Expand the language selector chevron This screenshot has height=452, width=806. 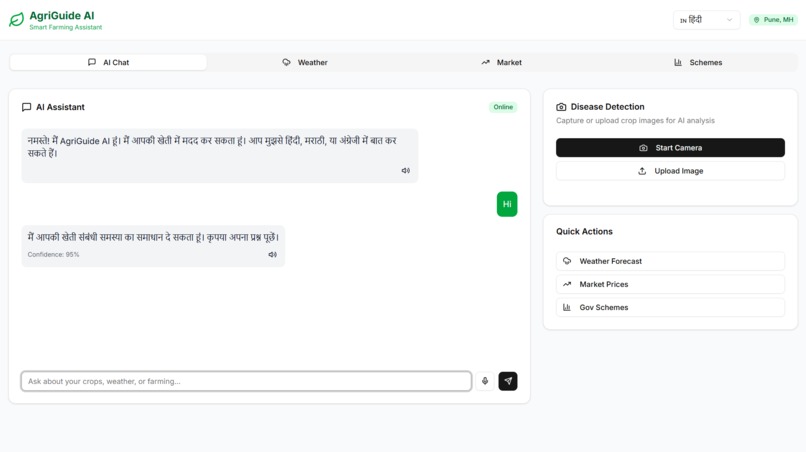729,20
